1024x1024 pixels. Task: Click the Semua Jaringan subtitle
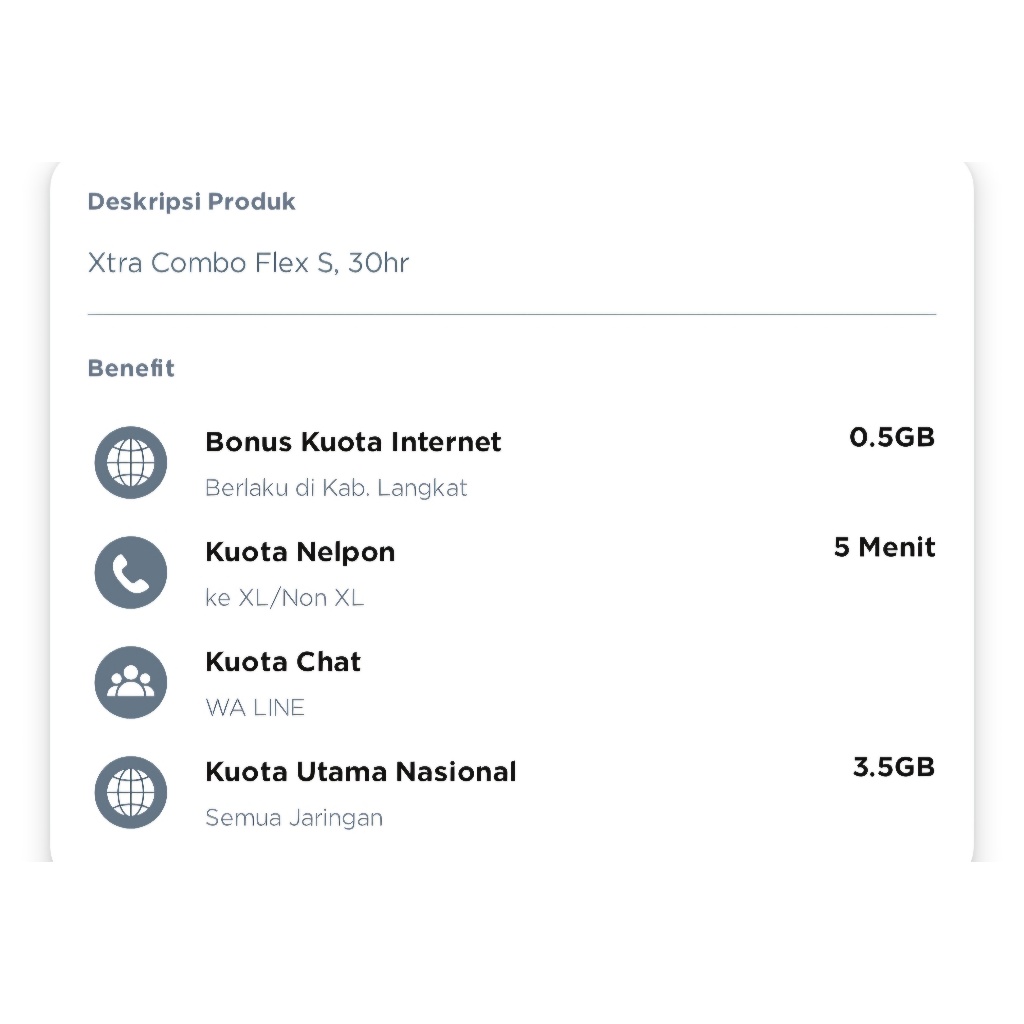pyautogui.click(x=294, y=818)
